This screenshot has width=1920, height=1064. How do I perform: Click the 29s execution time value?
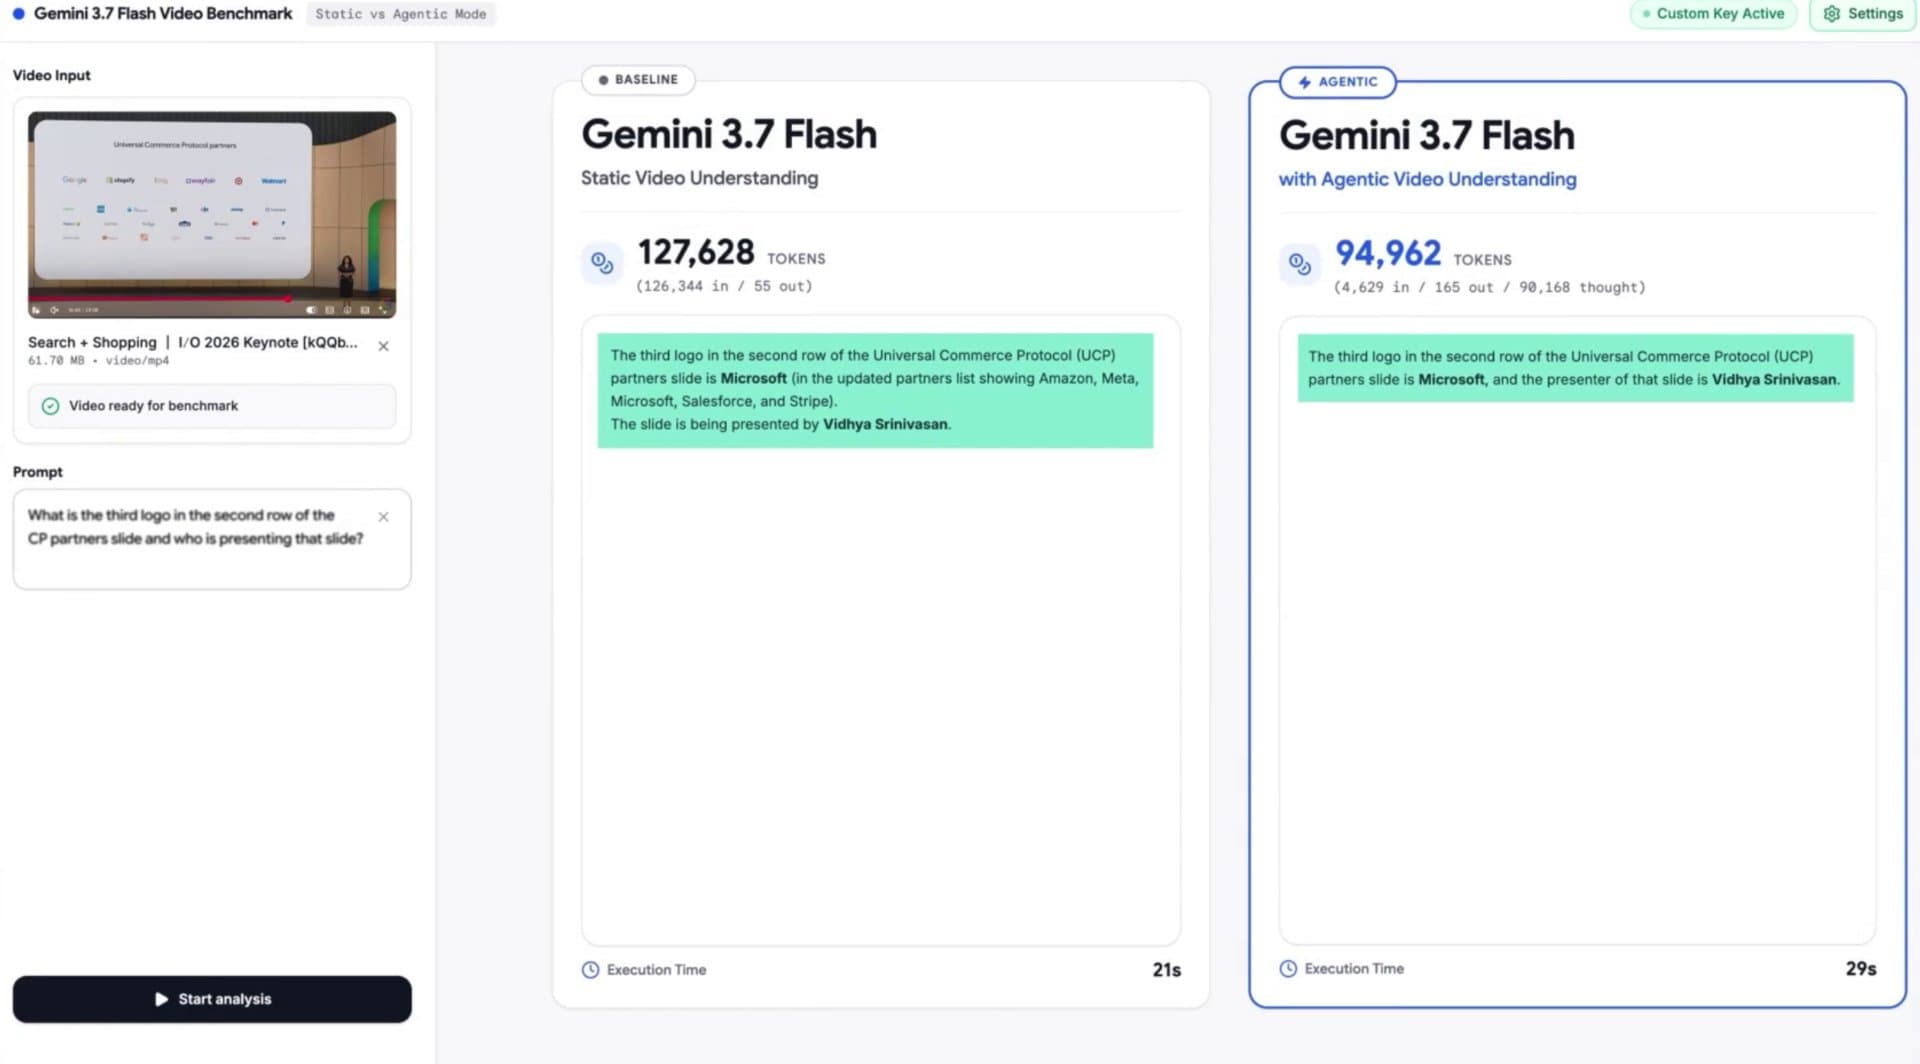(x=1861, y=969)
